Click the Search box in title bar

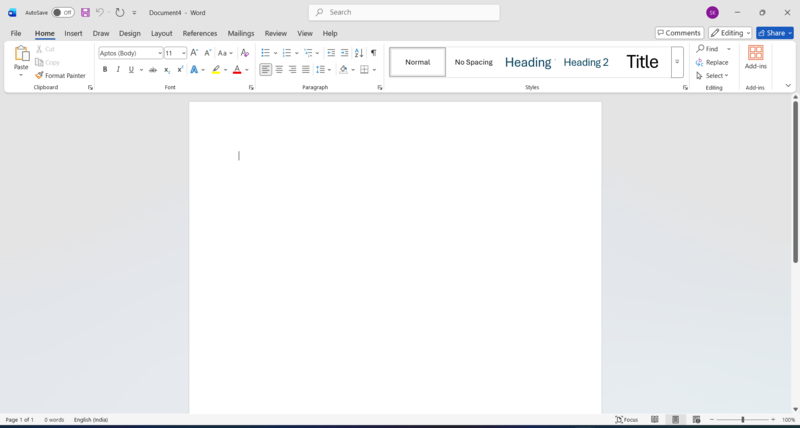pyautogui.click(x=404, y=12)
